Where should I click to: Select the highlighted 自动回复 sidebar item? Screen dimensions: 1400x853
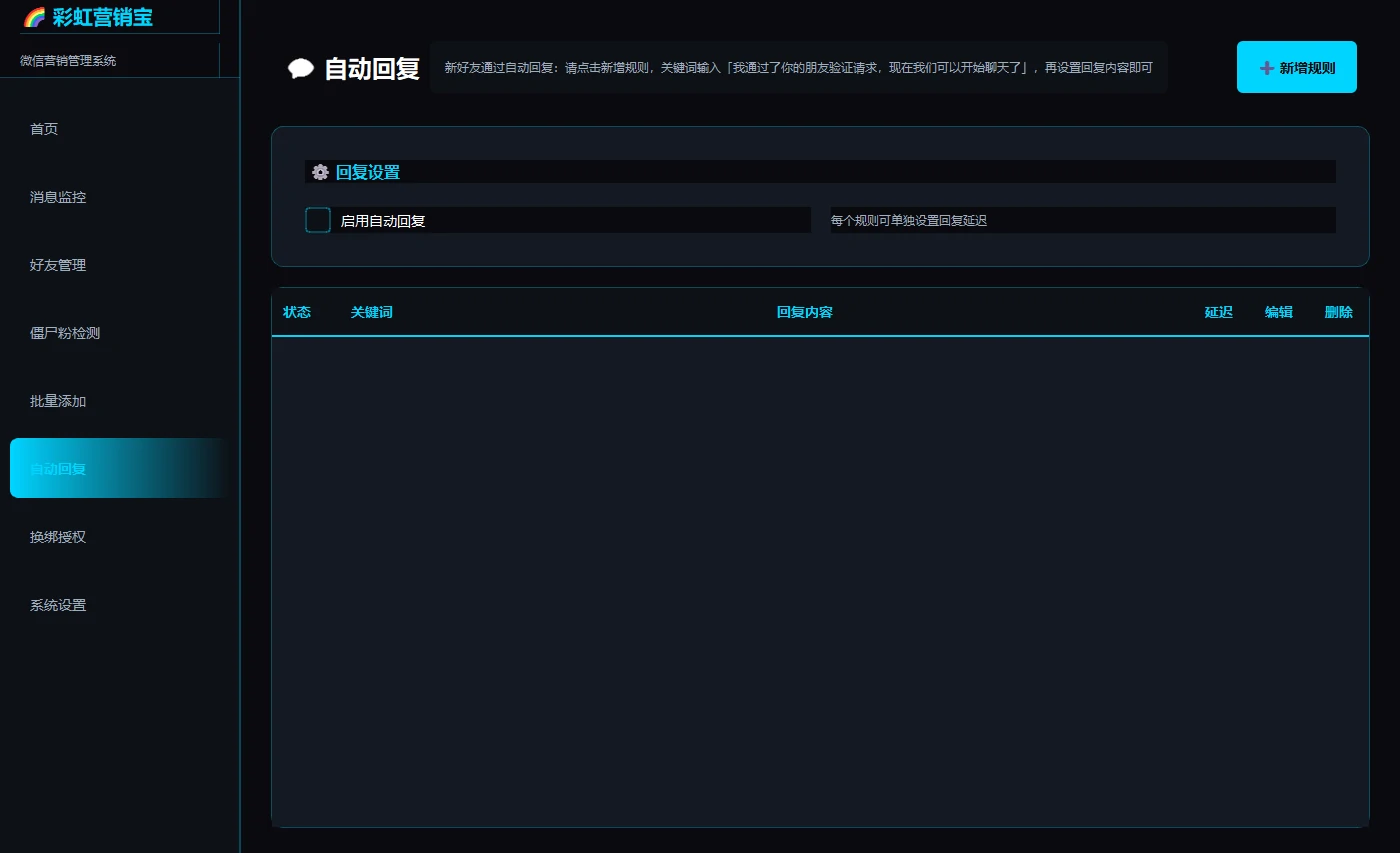pos(120,468)
